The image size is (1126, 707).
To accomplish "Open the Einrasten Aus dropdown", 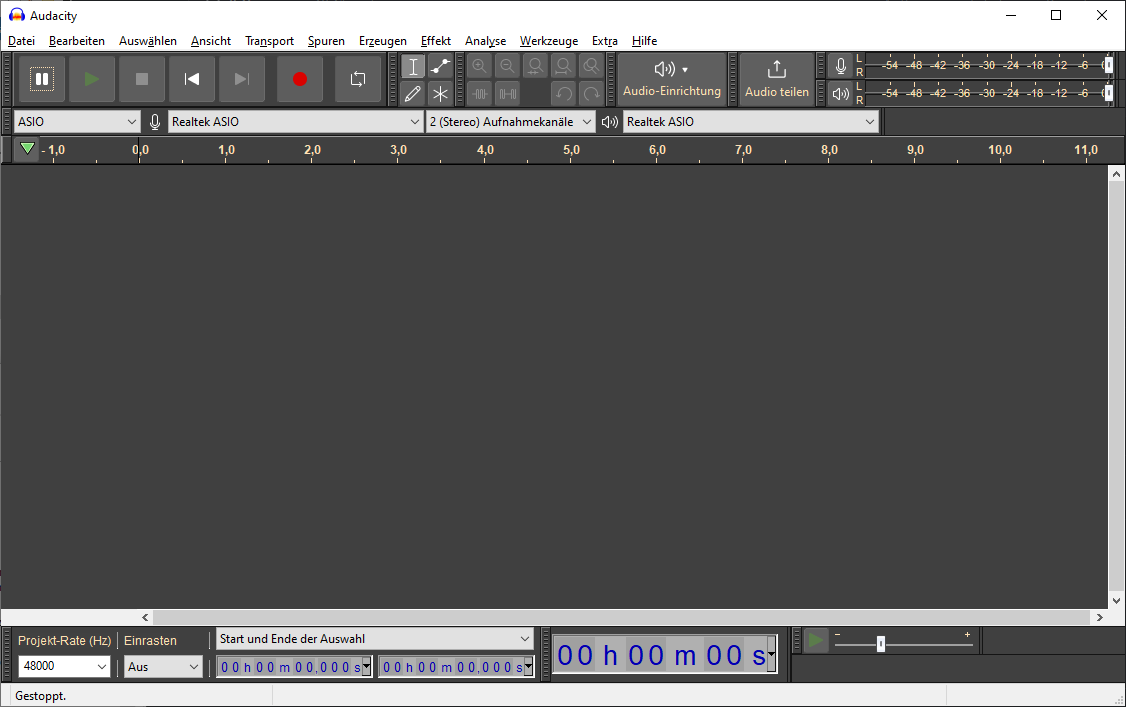I will (163, 666).
